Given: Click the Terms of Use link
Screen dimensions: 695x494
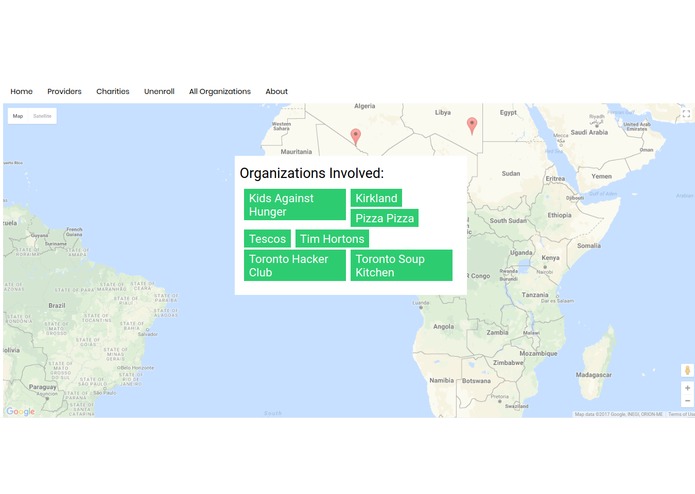Looking at the screenshot, I should click(x=681, y=414).
